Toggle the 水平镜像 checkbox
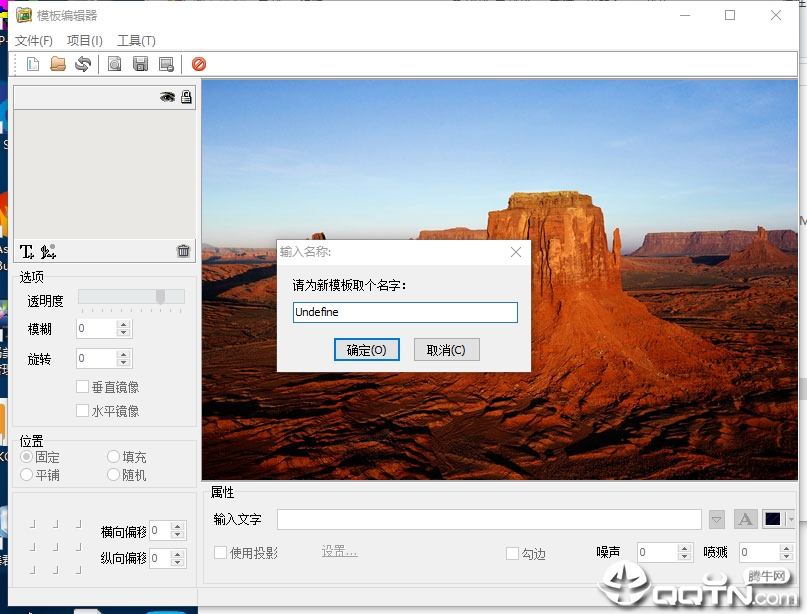 tap(82, 411)
